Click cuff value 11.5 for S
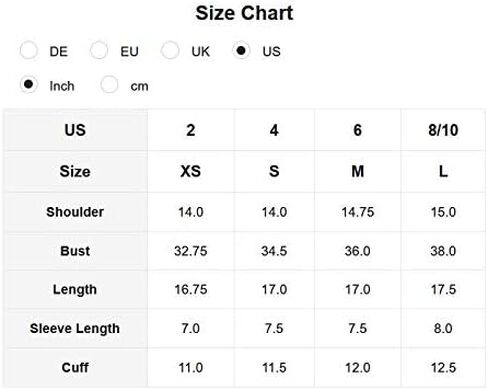This screenshot has height=390, width=488. [274, 368]
